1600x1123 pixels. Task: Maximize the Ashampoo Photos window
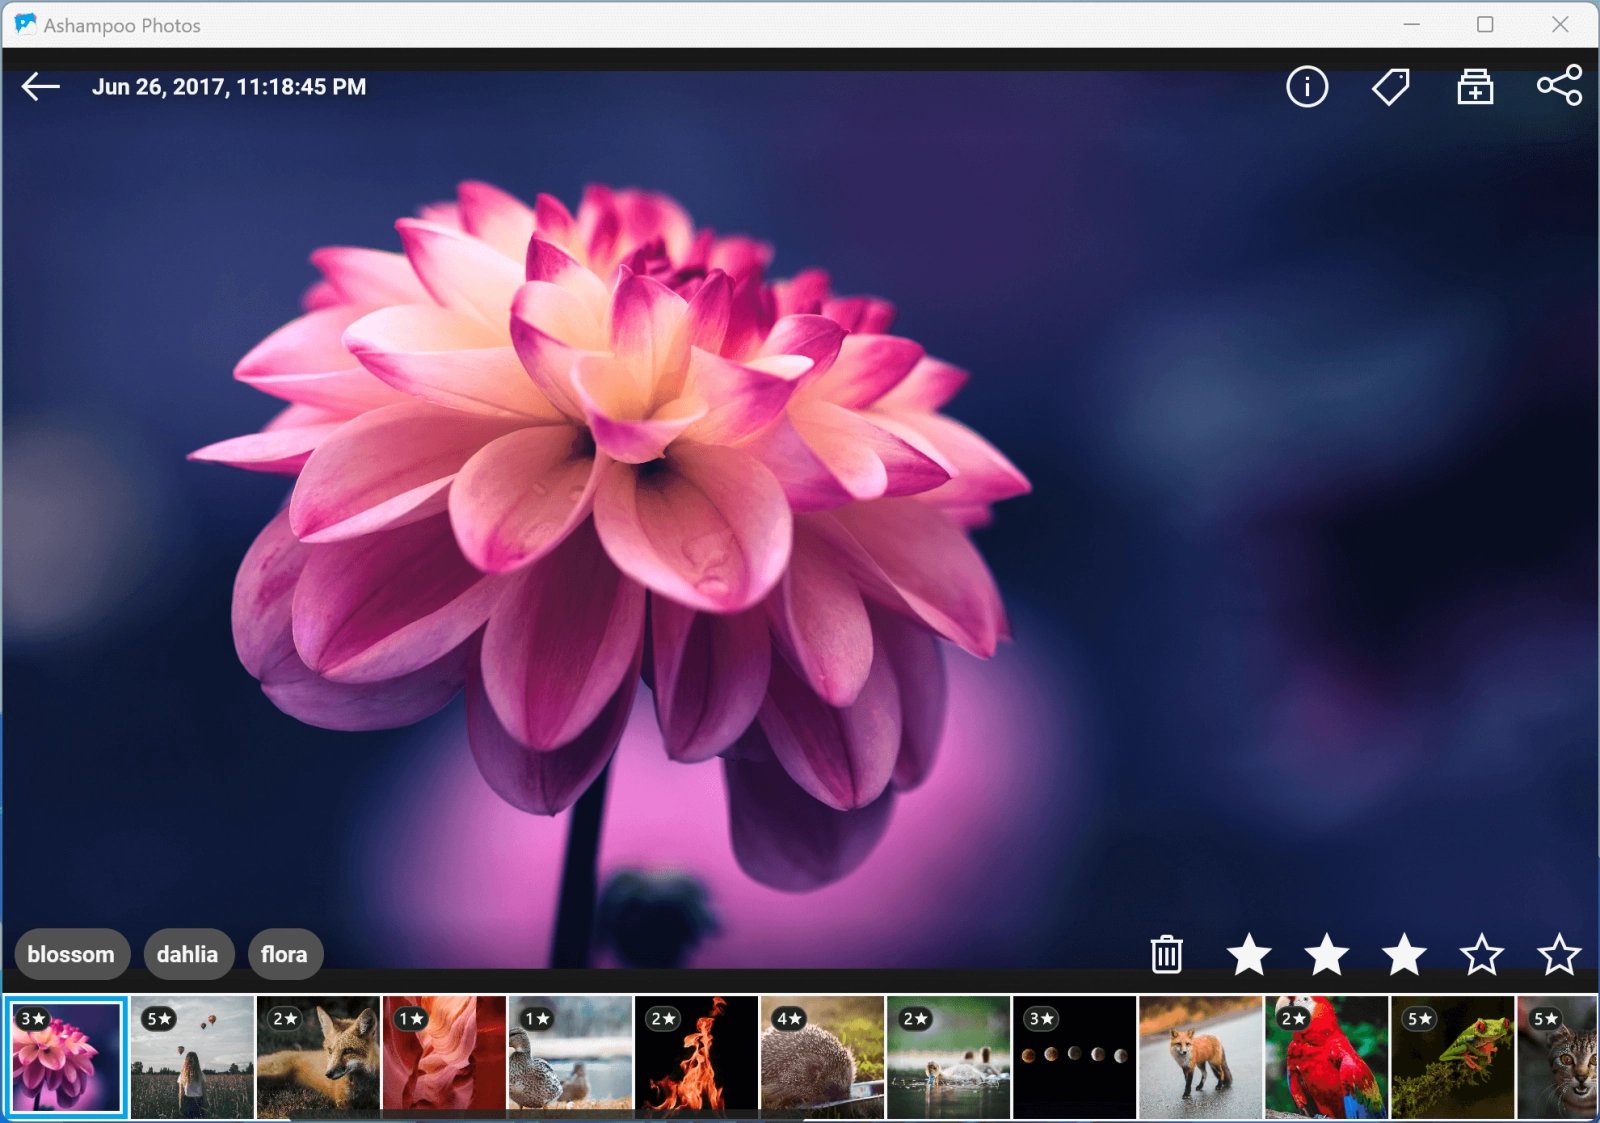click(1485, 24)
